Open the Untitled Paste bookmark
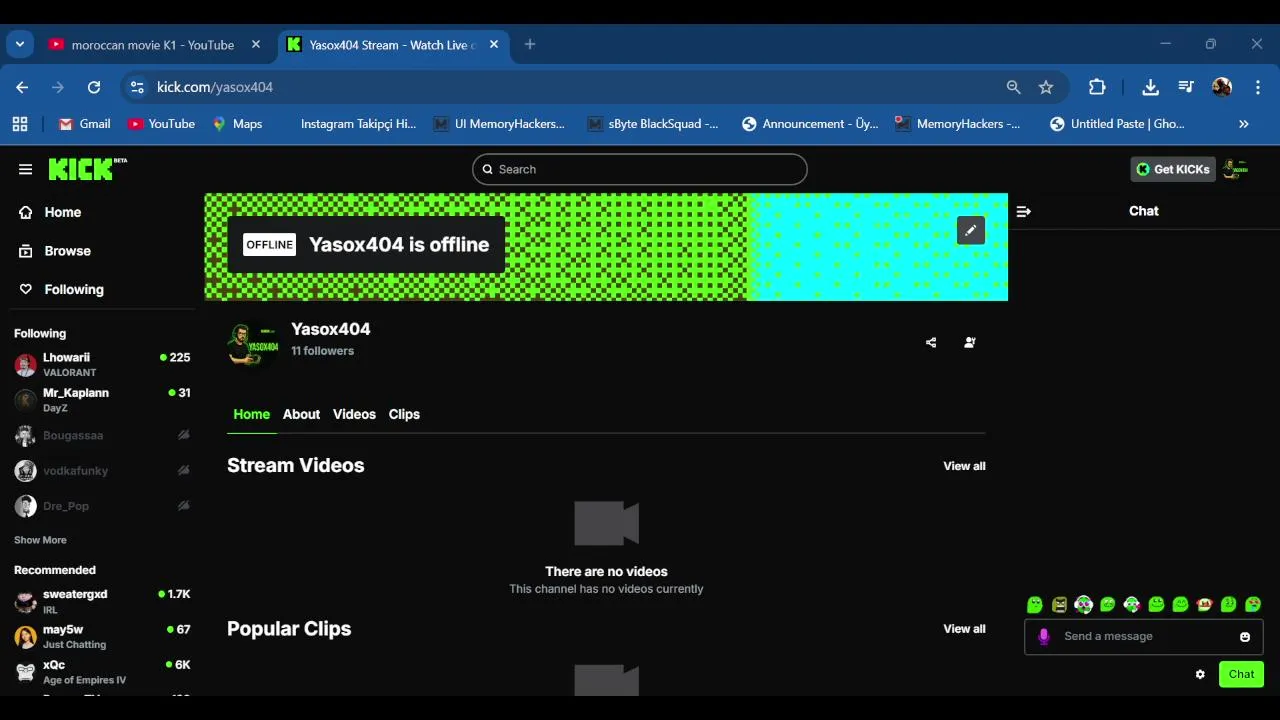The width and height of the screenshot is (1280, 720). tap(1117, 124)
